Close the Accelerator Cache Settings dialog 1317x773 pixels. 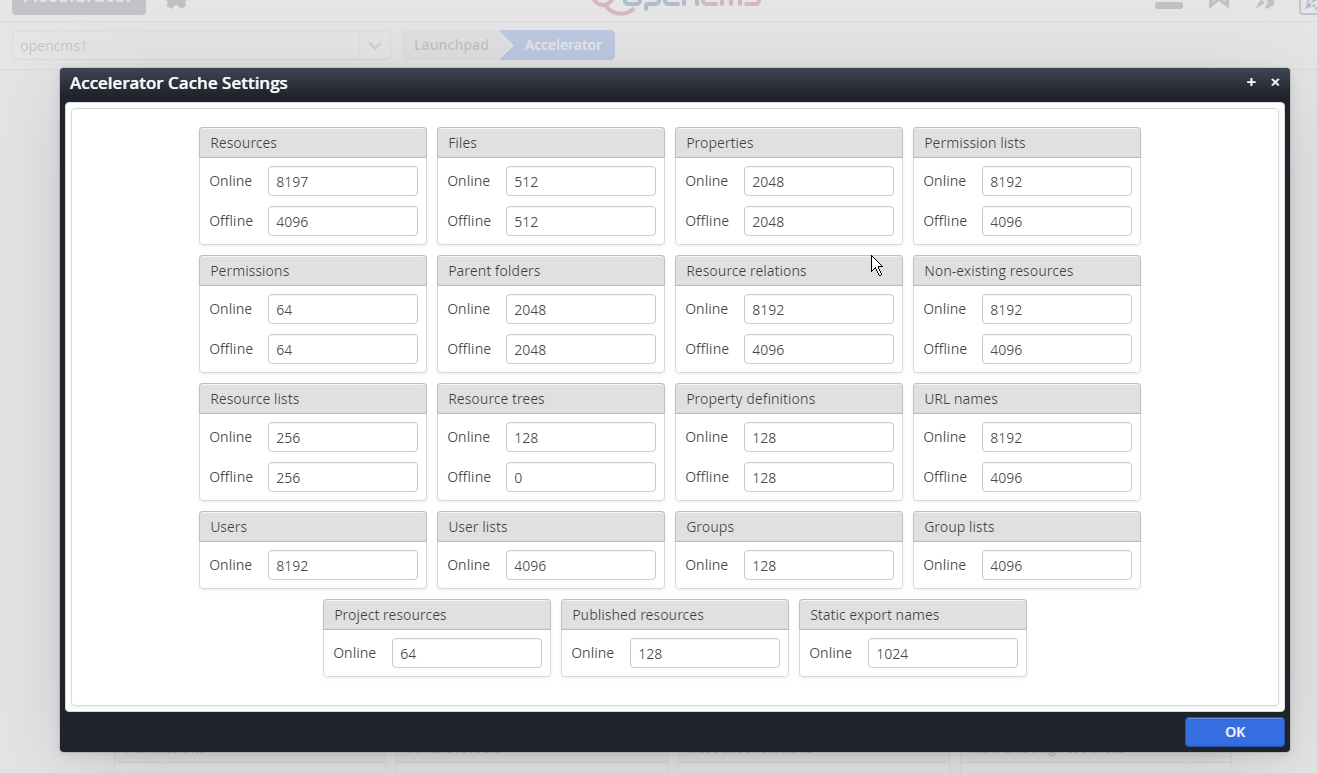click(1275, 83)
